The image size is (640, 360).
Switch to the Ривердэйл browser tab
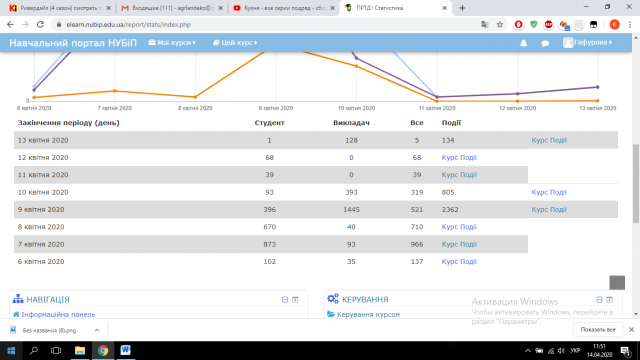click(x=60, y=8)
